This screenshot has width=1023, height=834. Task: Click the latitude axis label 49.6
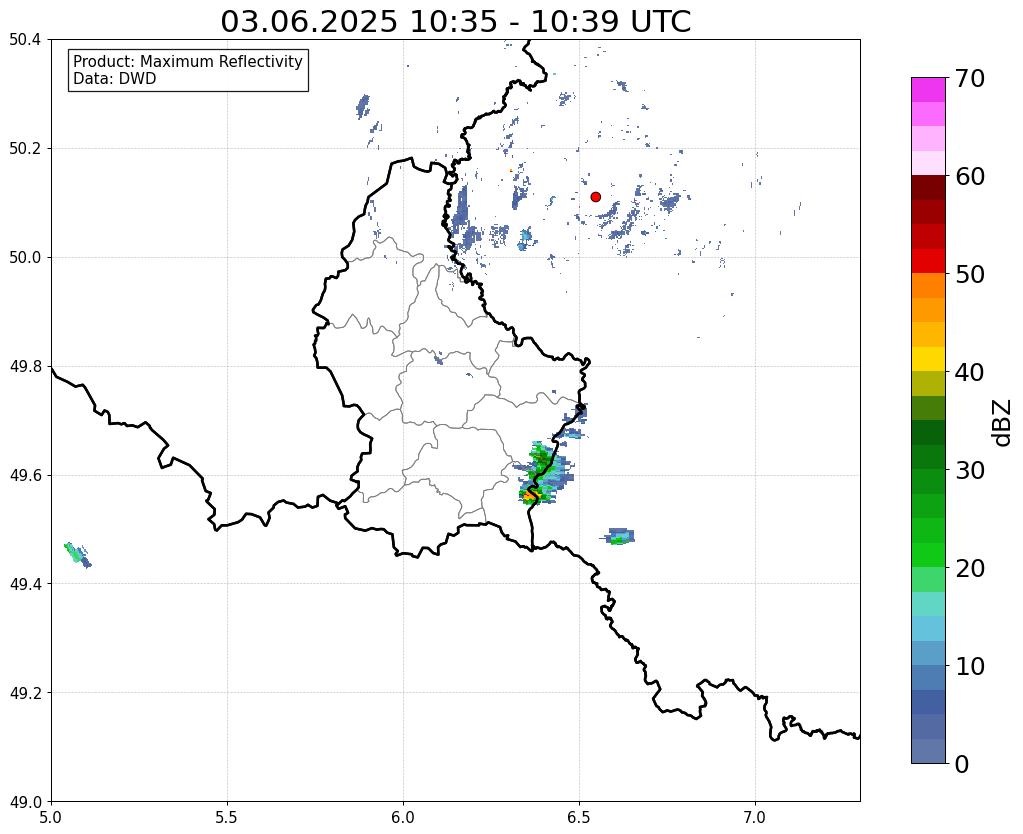[x=25, y=475]
